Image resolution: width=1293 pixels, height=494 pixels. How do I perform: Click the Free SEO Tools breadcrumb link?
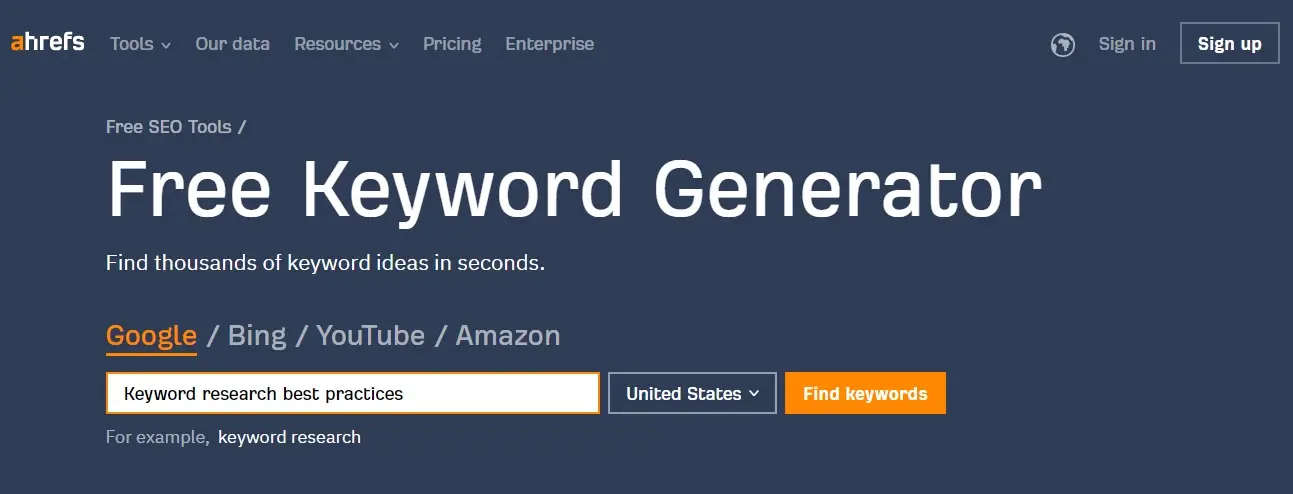click(169, 127)
